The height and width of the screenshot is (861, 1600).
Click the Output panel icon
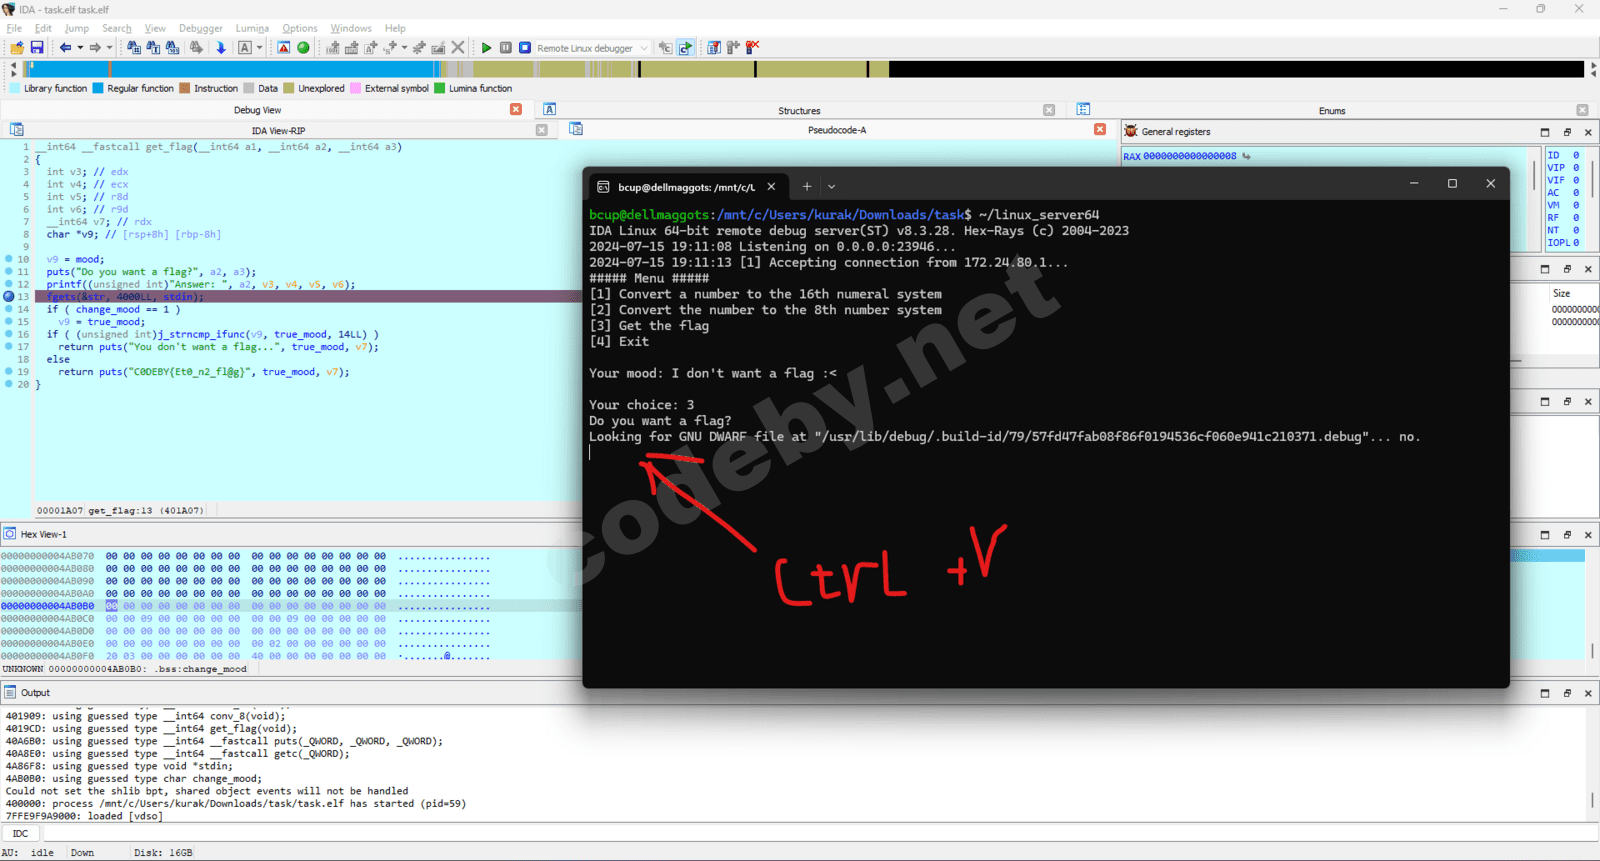tap(10, 692)
